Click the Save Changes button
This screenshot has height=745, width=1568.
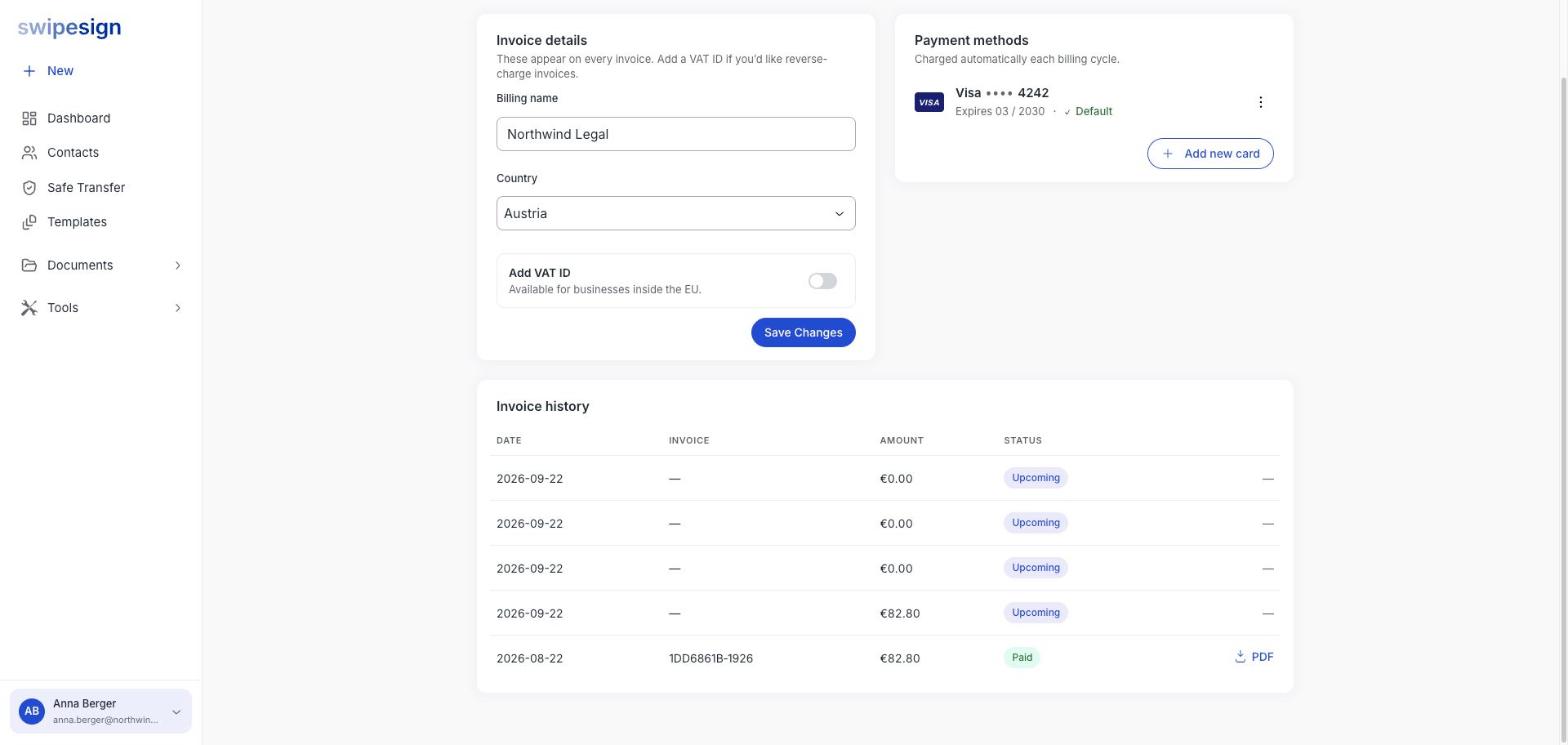click(803, 333)
